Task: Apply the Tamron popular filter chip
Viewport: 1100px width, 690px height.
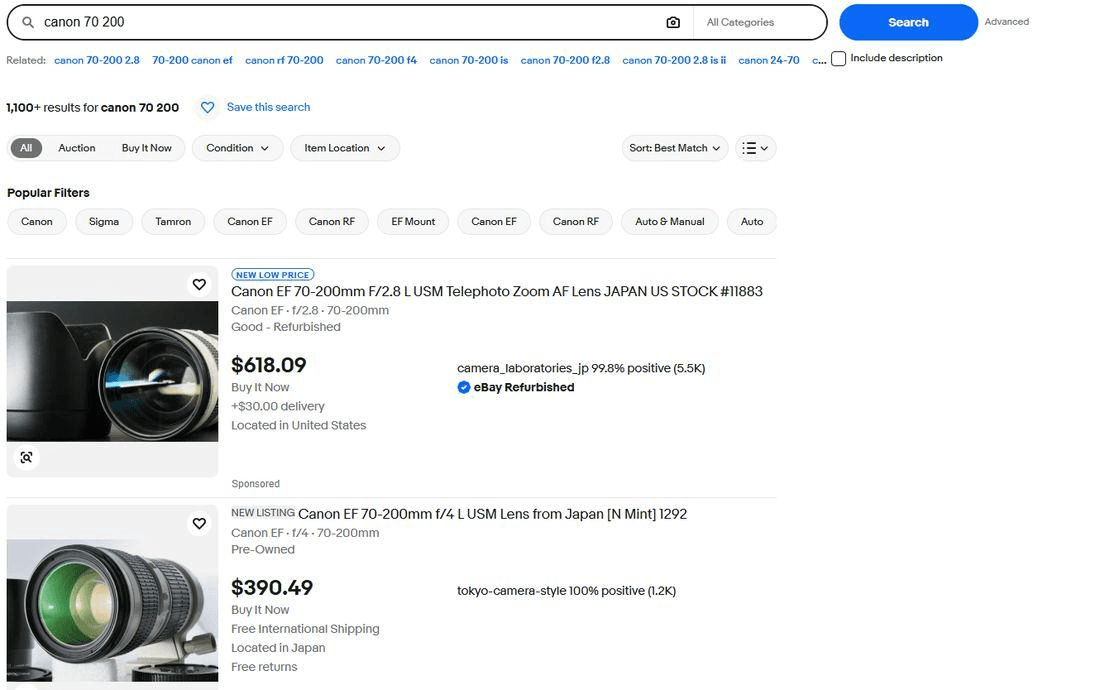Action: point(173,222)
